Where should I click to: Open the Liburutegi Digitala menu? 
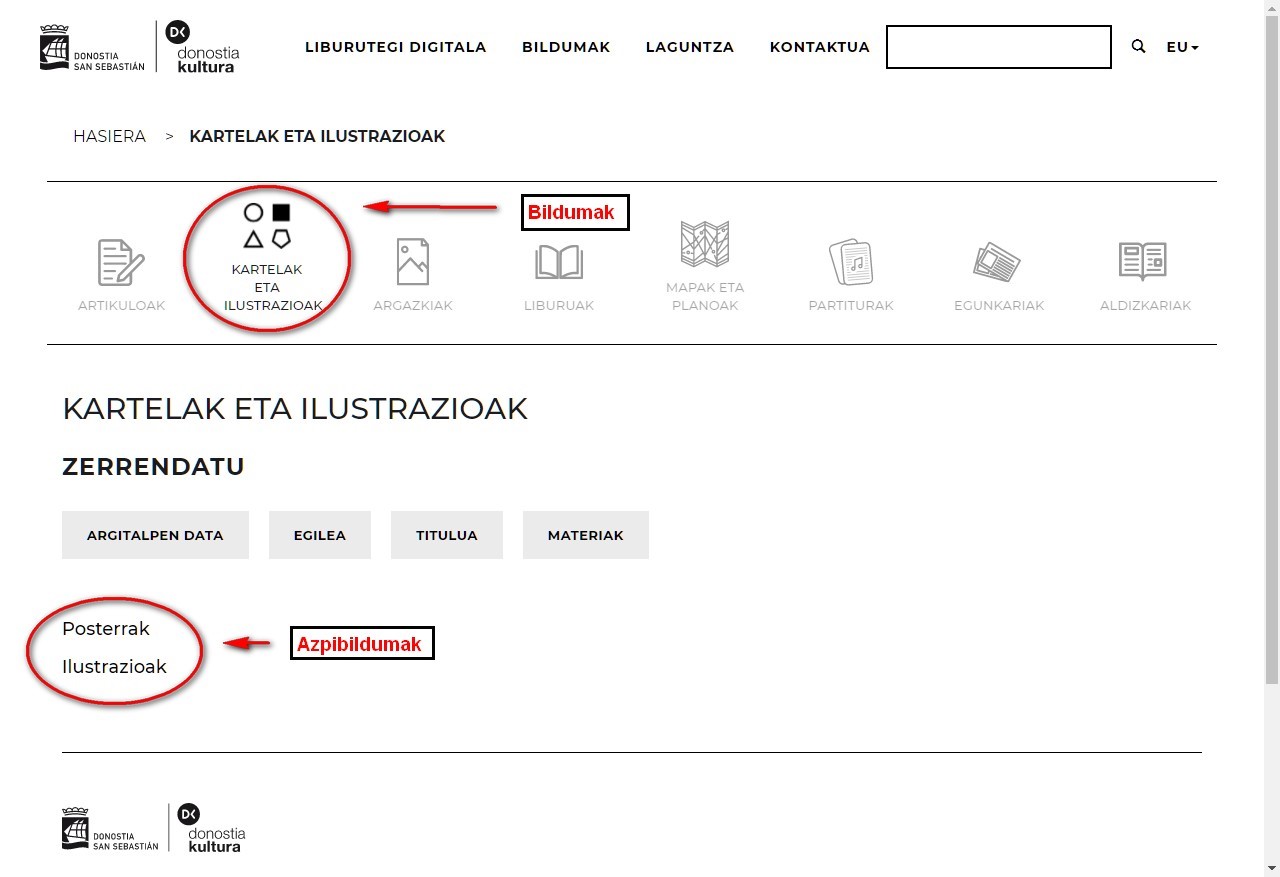(395, 47)
